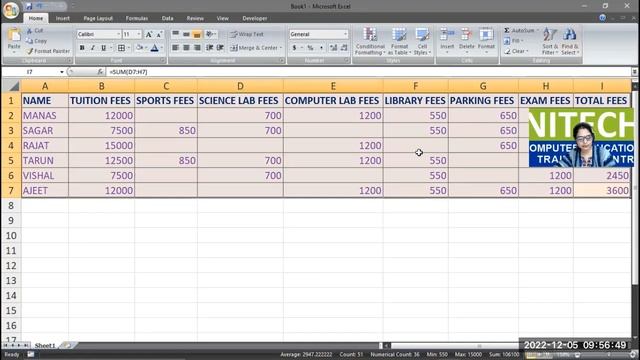Image resolution: width=640 pixels, height=360 pixels.
Task: Open Microsoft Office Excel Help icon
Action: pos(602,18)
